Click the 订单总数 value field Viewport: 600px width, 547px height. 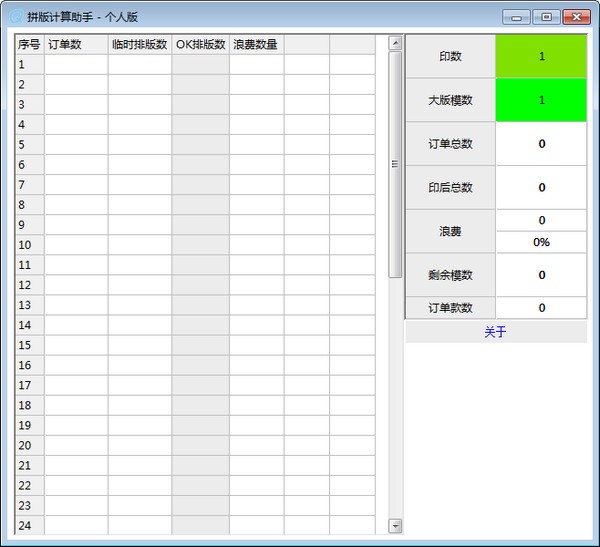pyautogui.click(x=541, y=144)
